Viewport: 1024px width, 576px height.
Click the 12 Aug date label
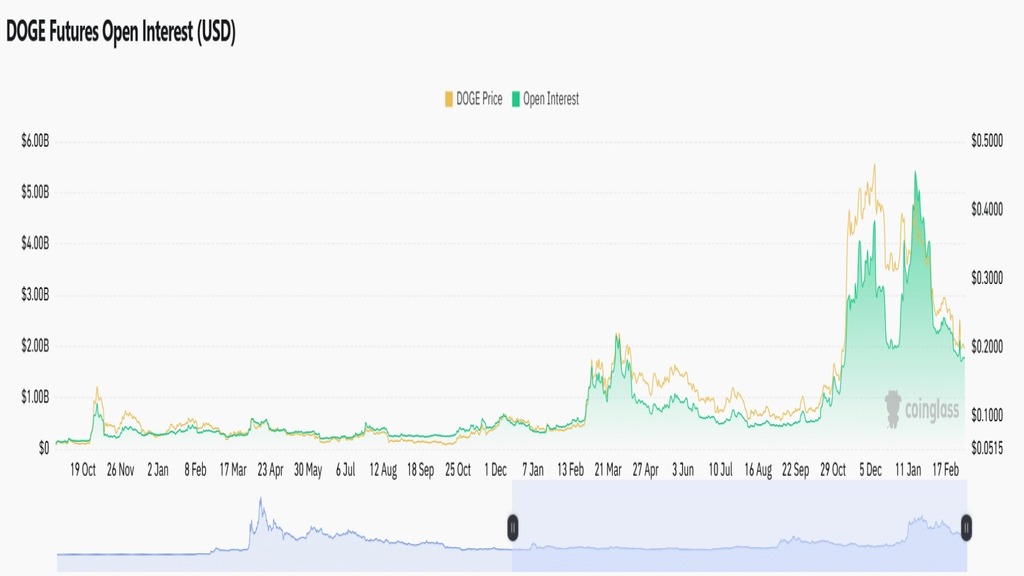click(x=383, y=470)
